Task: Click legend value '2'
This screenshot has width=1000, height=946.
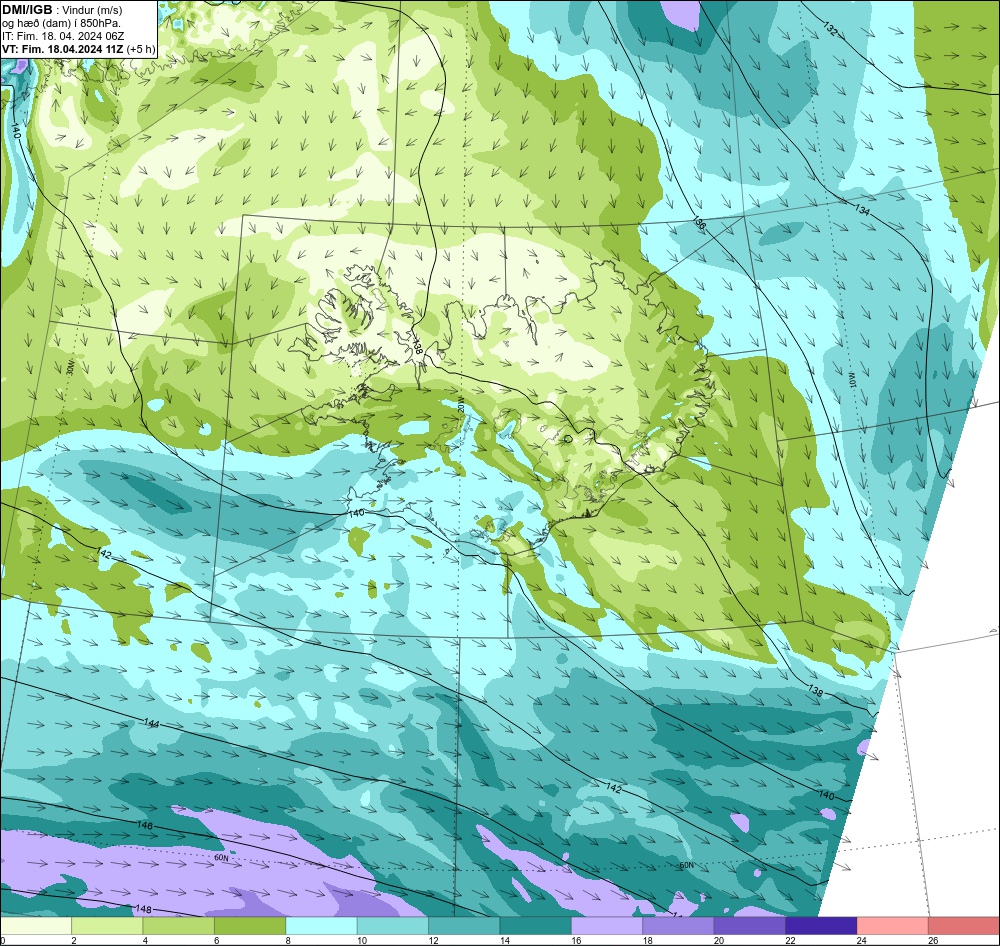Action: click(x=74, y=940)
